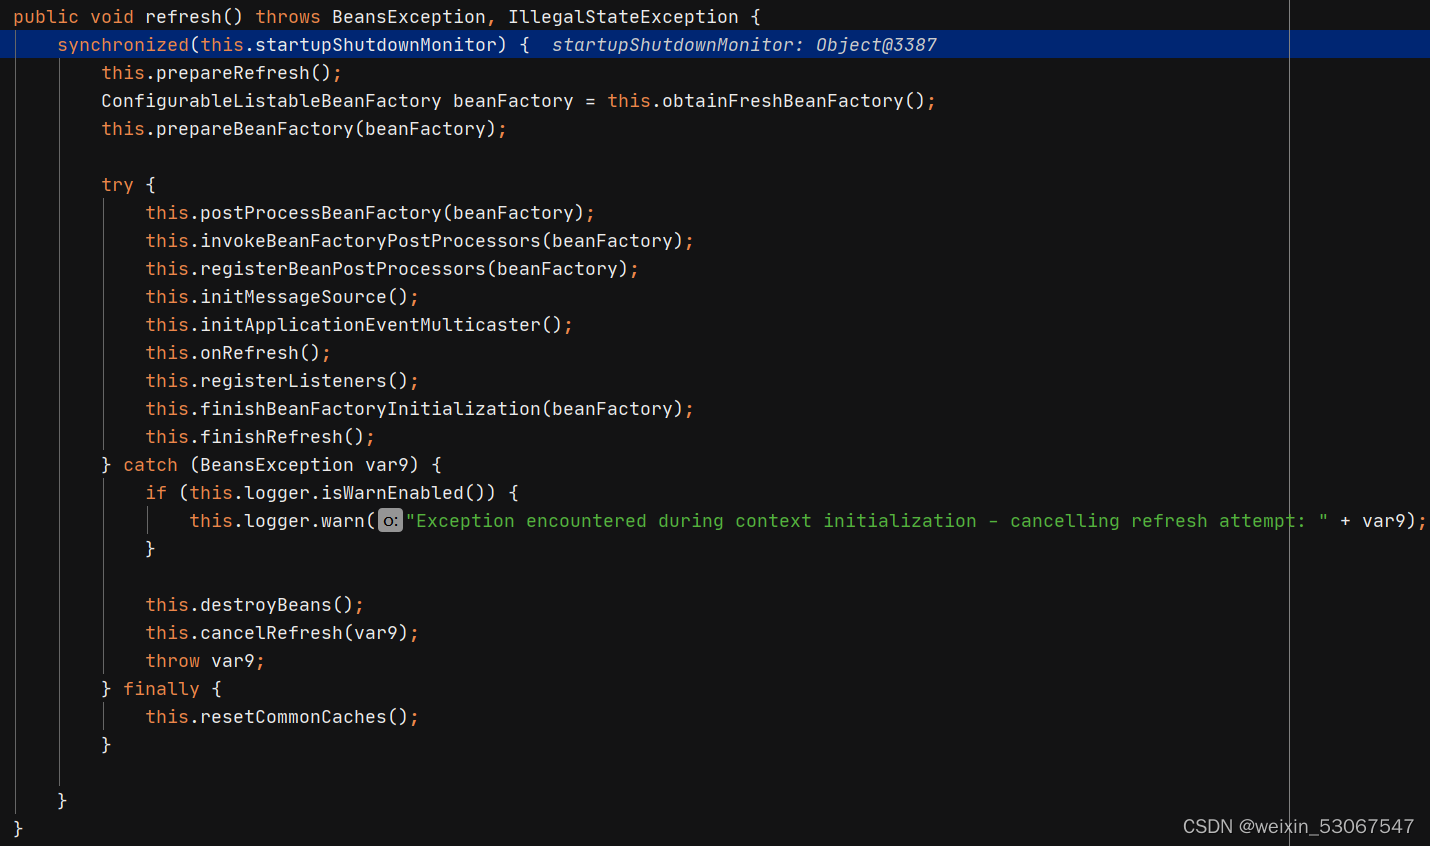Screen dimensions: 1430x846
Task: Click the refresh method name in signature
Action: tap(183, 17)
